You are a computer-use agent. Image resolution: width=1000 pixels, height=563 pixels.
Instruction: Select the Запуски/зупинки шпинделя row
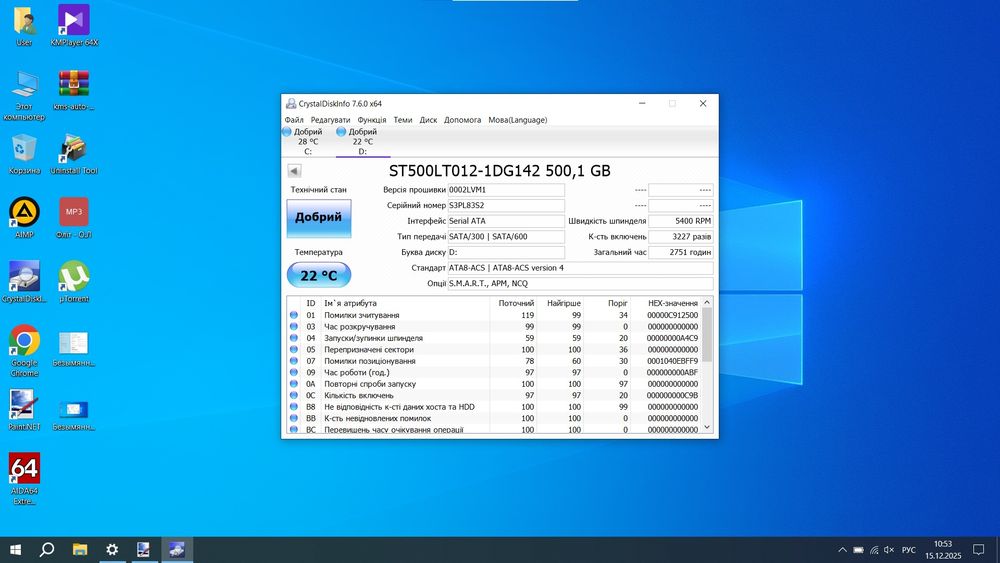click(x=494, y=338)
